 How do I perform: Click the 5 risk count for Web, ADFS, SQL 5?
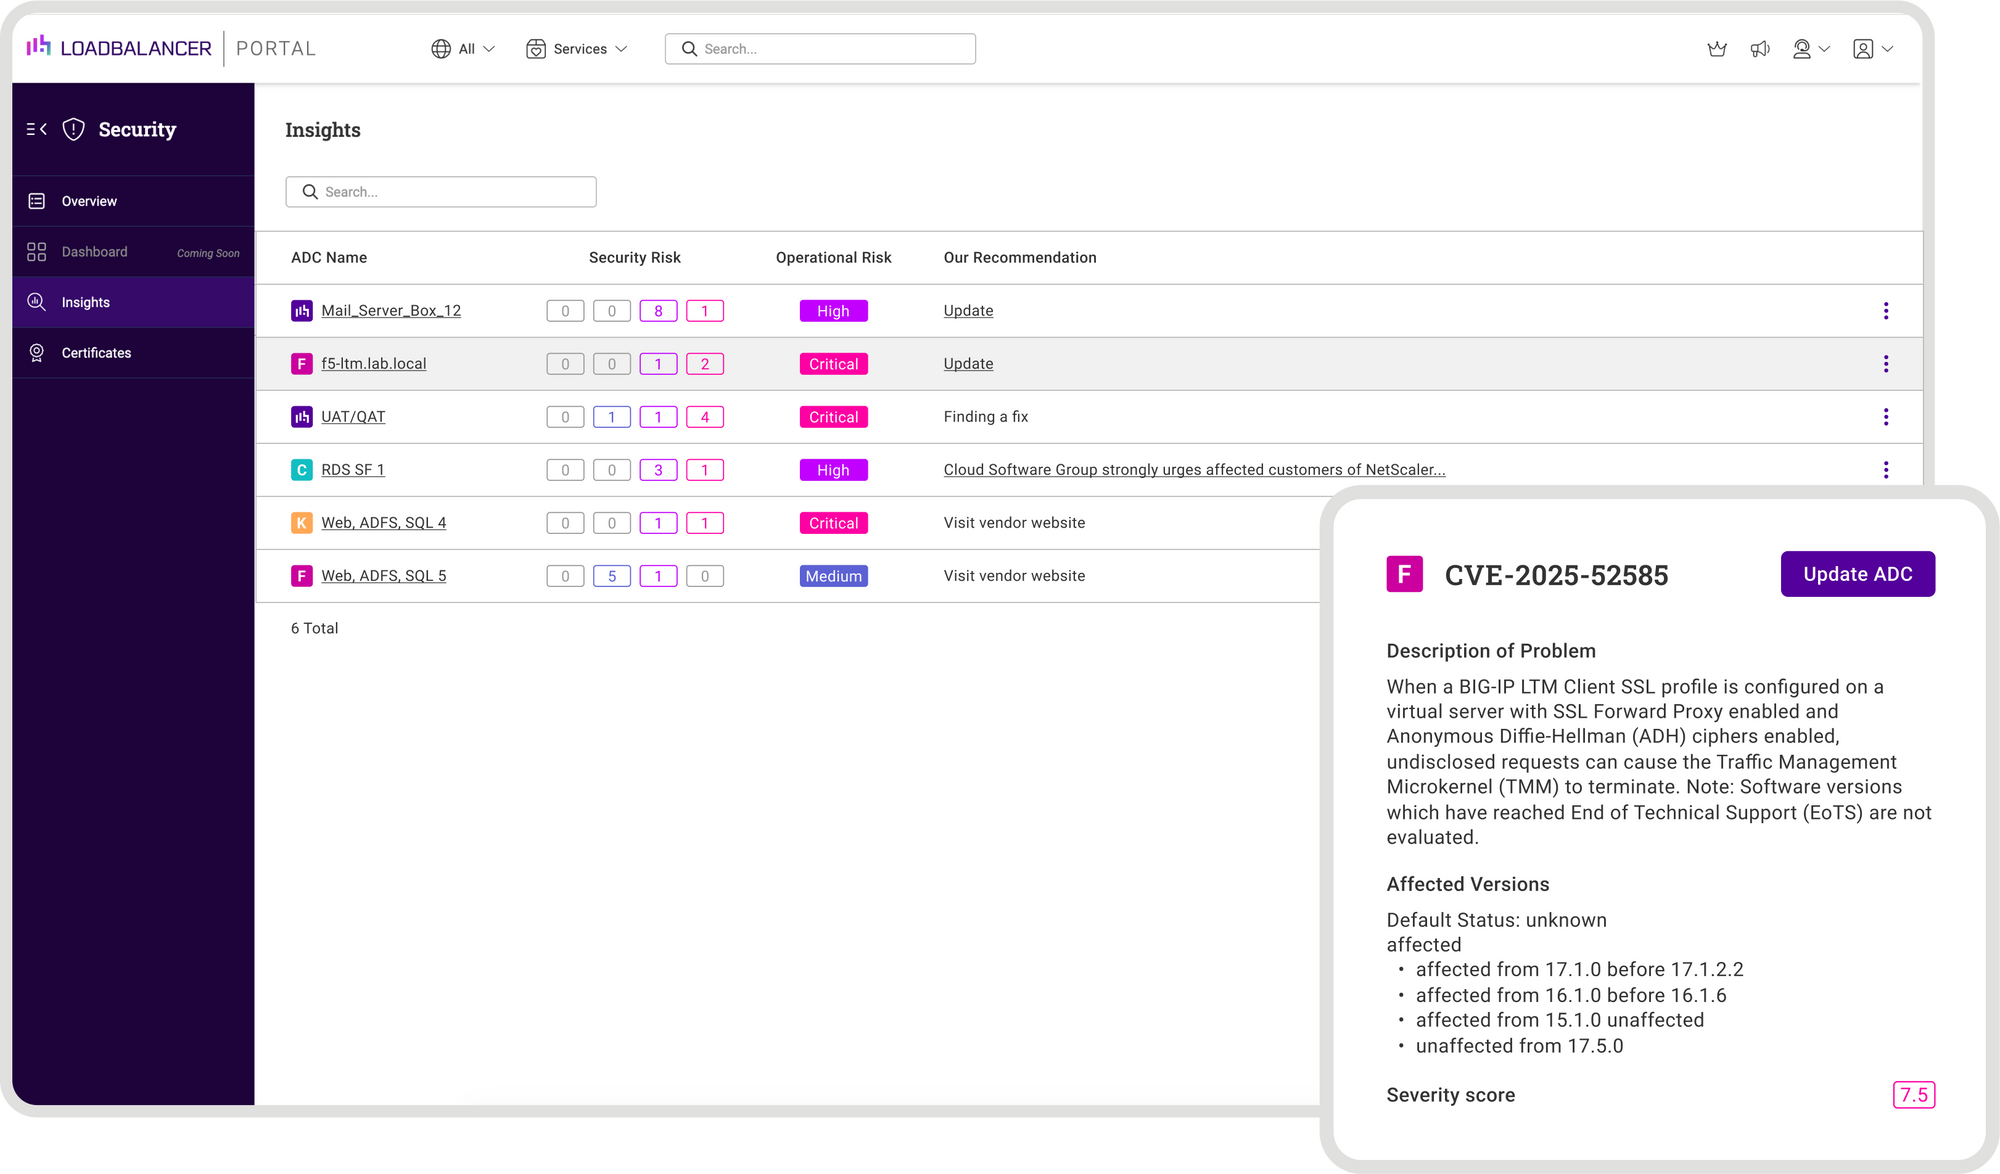point(612,576)
